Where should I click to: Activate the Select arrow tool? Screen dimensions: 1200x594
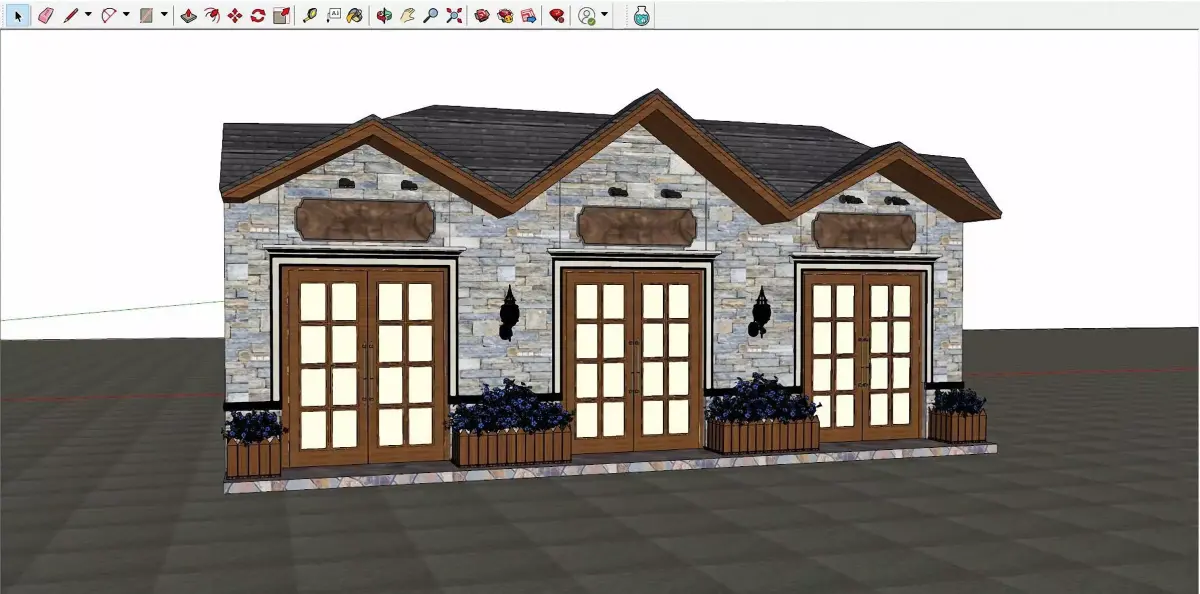pyautogui.click(x=17, y=15)
